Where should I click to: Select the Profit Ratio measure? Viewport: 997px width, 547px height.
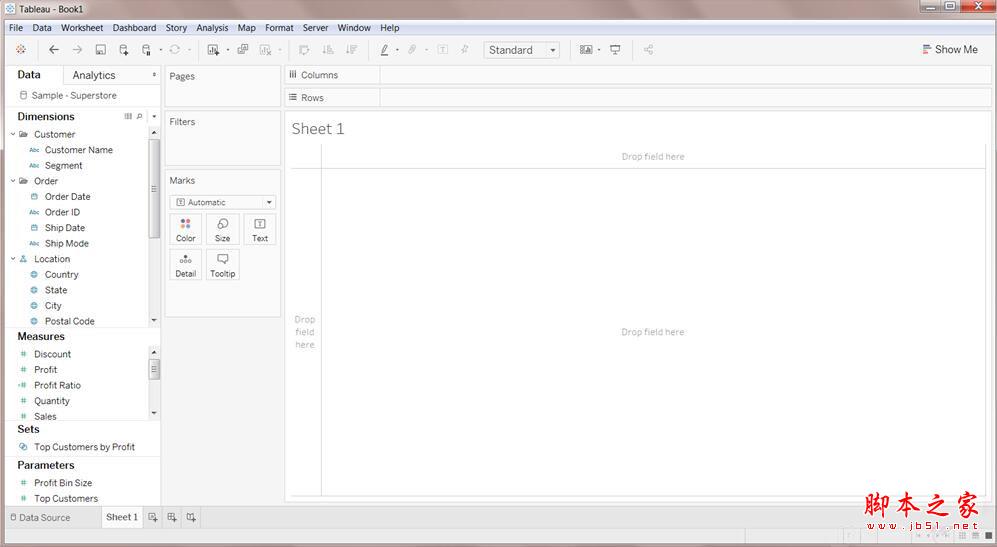(57, 385)
